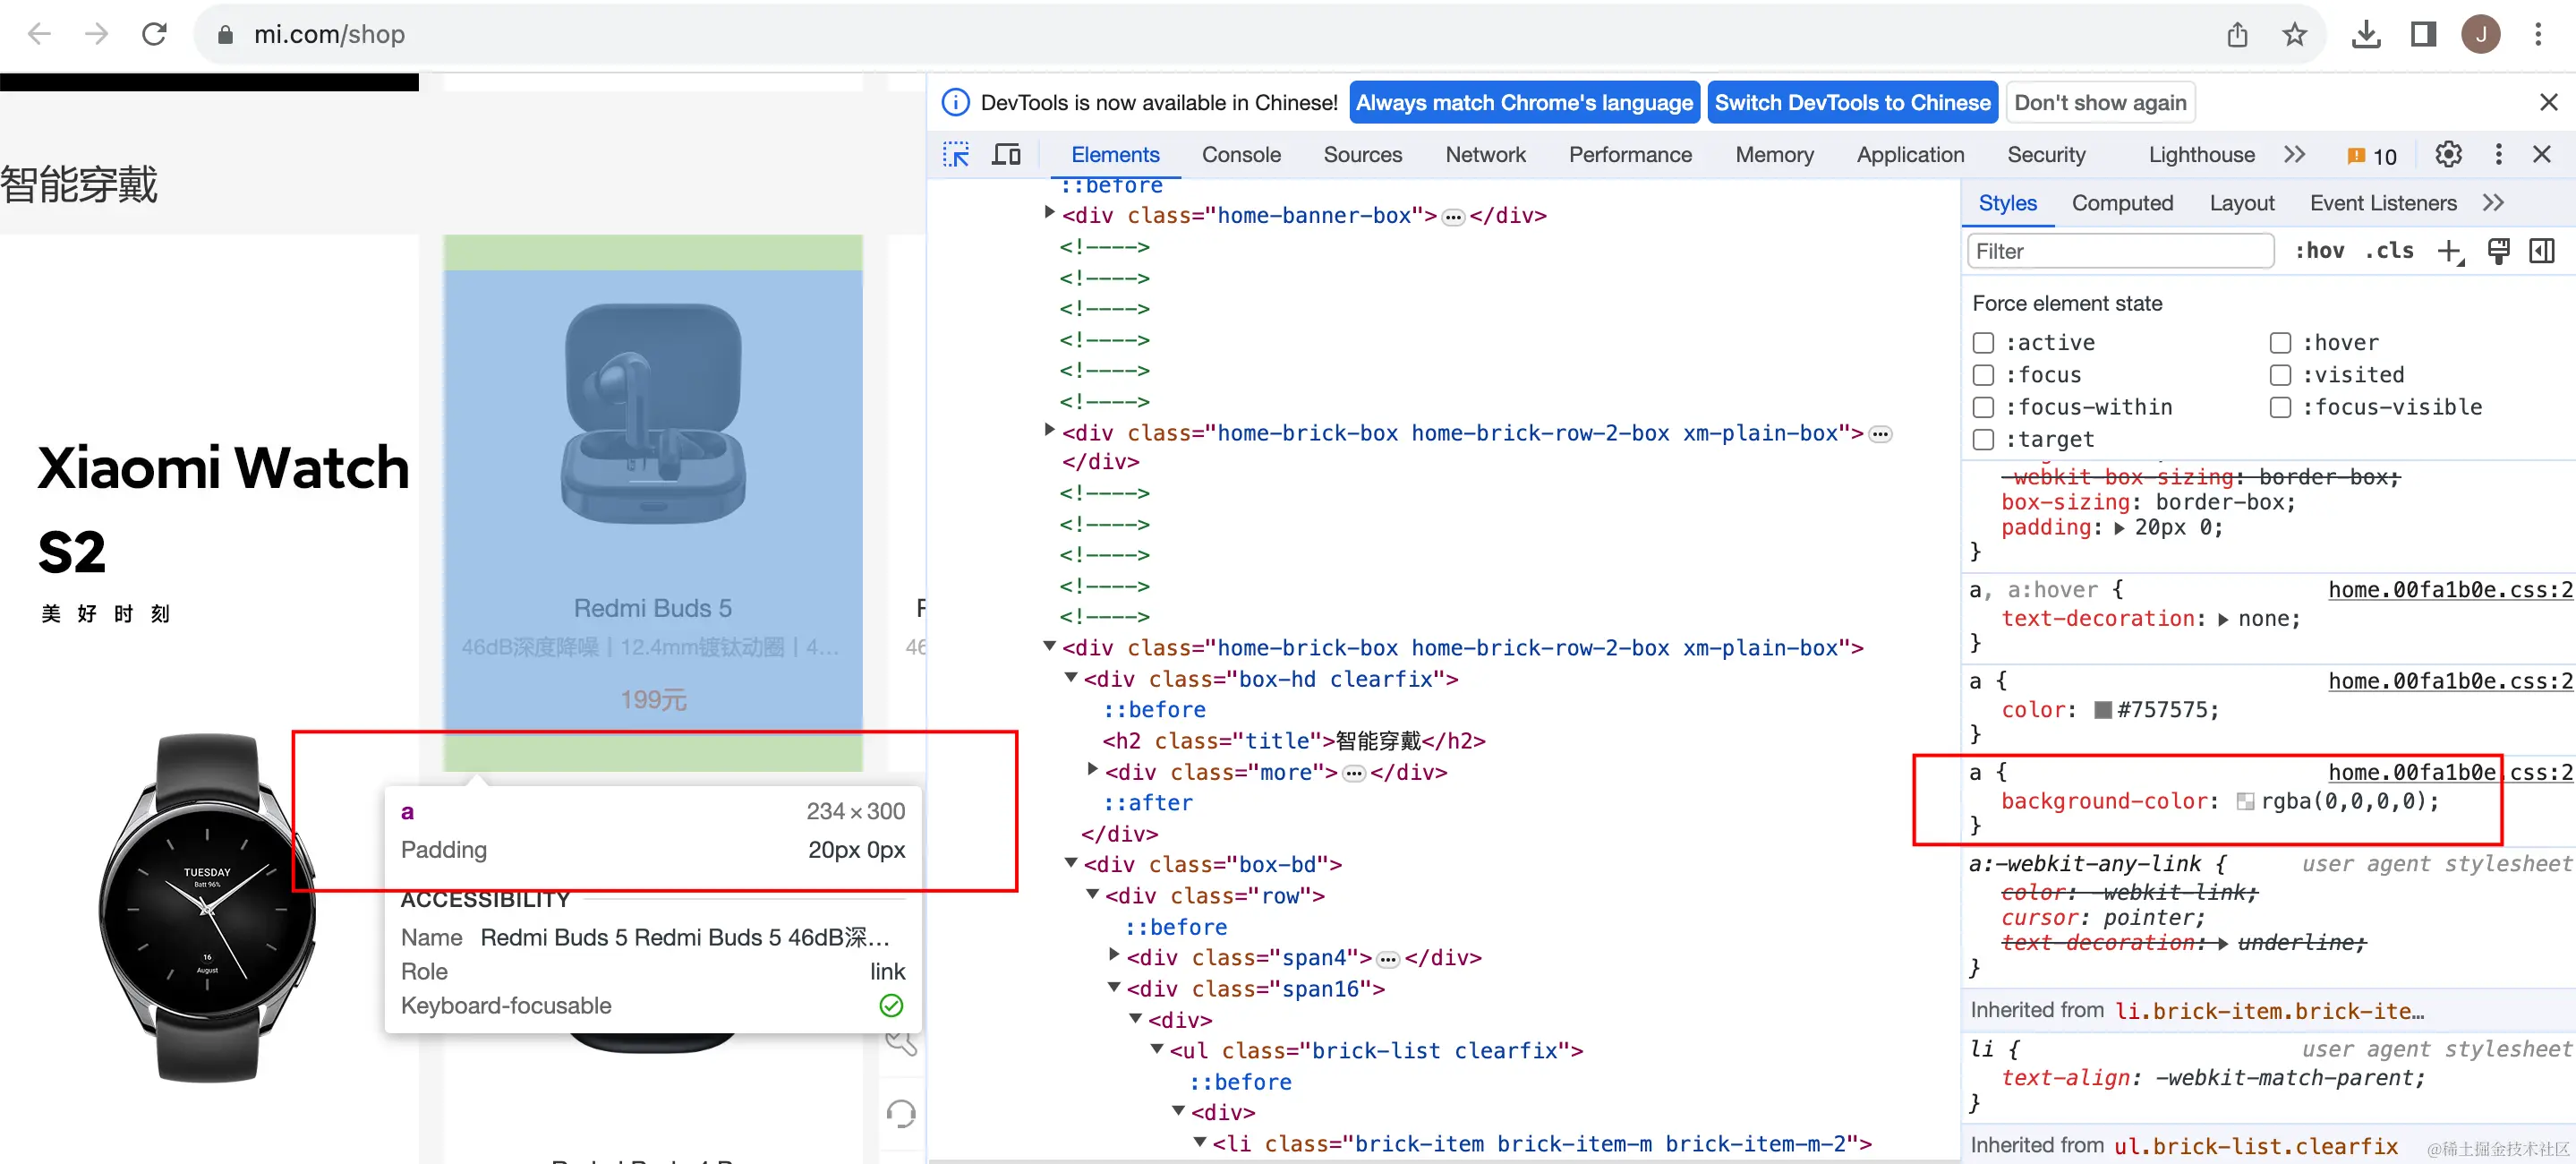Open Chrome three-dot menu
Screen dimensions: 2576x1164
tap(2538, 34)
